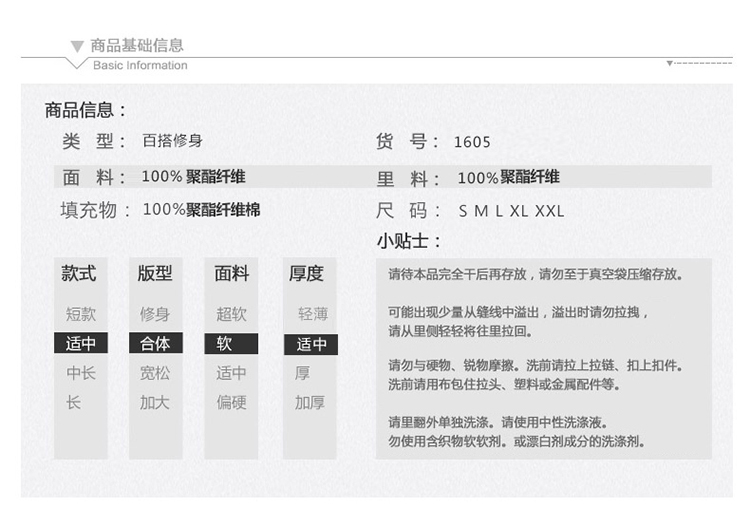Select 短款 in the 款式 column
The image size is (750, 526).
(x=81, y=314)
